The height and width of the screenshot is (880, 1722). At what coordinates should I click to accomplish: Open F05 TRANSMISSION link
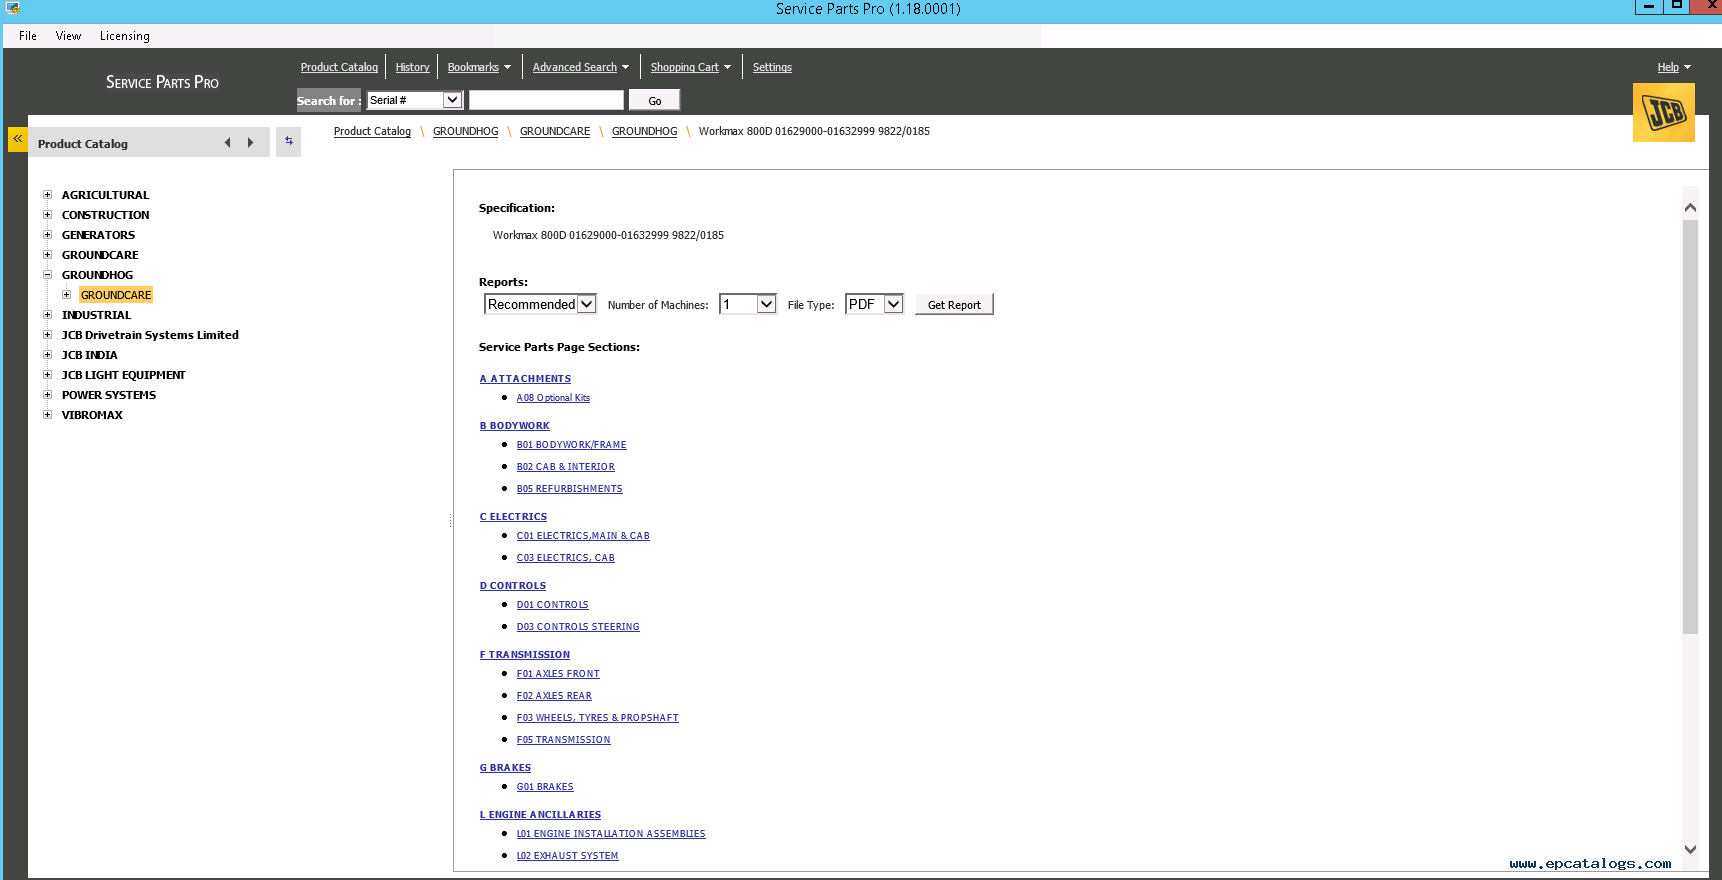[563, 740]
